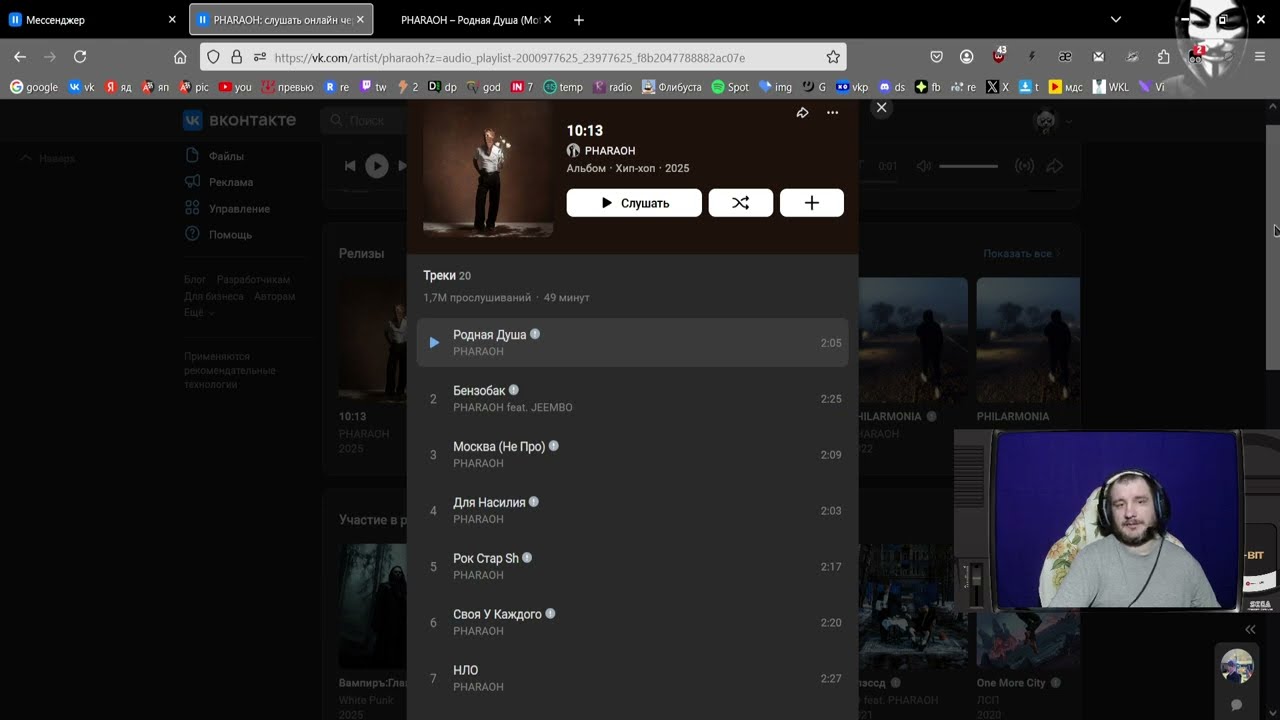The width and height of the screenshot is (1280, 720).
Task: Open the PHARAOH artist link in the album header
Action: (x=610, y=151)
